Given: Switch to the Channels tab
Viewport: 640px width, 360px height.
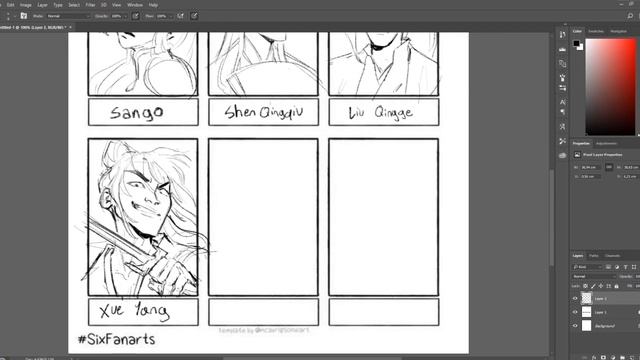Looking at the screenshot, I should coord(613,256).
